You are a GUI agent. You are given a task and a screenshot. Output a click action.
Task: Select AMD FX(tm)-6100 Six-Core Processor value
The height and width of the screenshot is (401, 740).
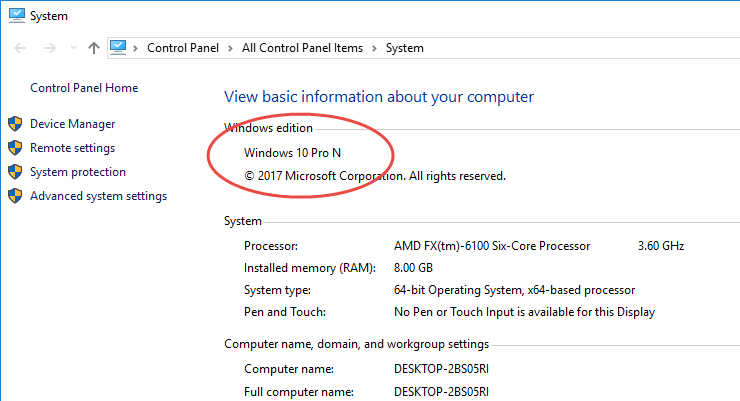492,246
